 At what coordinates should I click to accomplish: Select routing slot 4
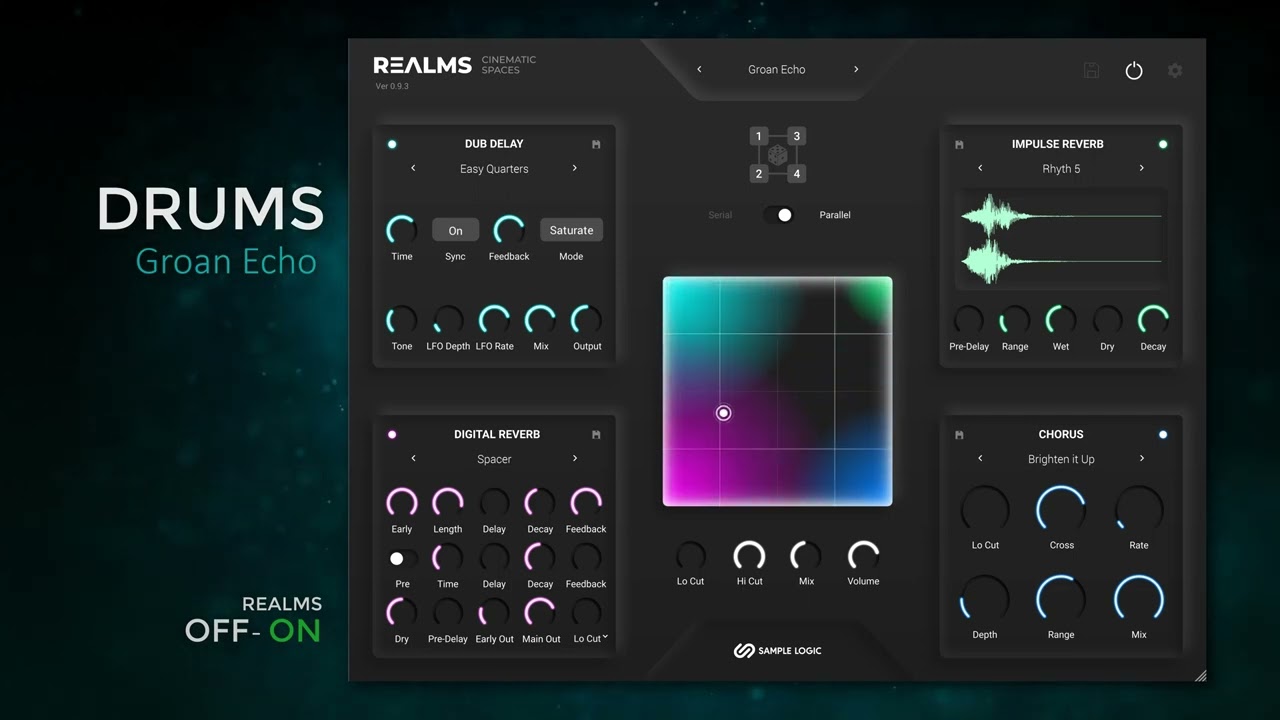pyautogui.click(x=796, y=174)
